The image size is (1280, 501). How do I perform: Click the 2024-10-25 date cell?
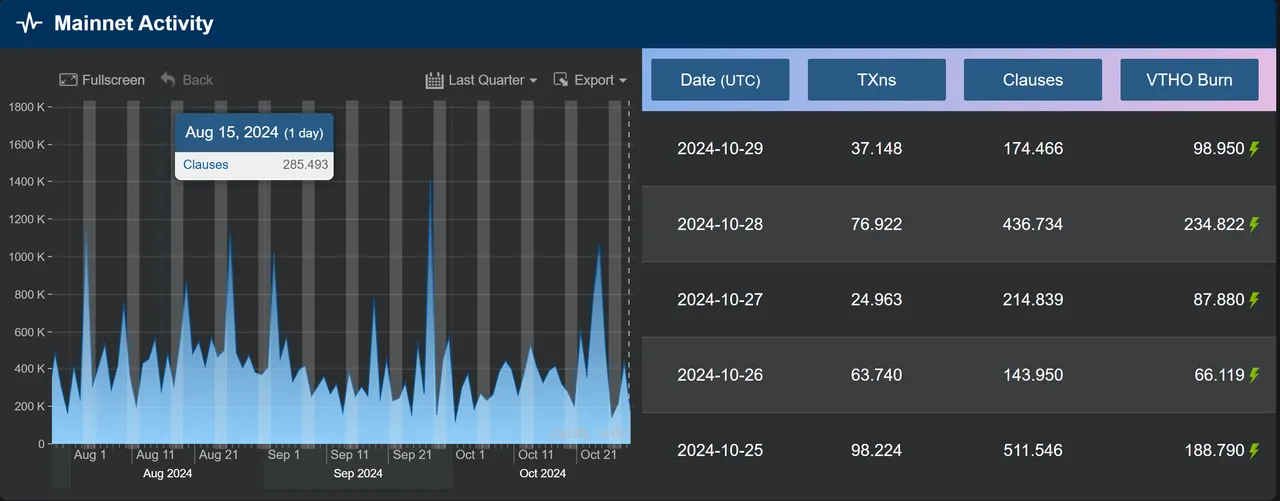[x=720, y=451]
